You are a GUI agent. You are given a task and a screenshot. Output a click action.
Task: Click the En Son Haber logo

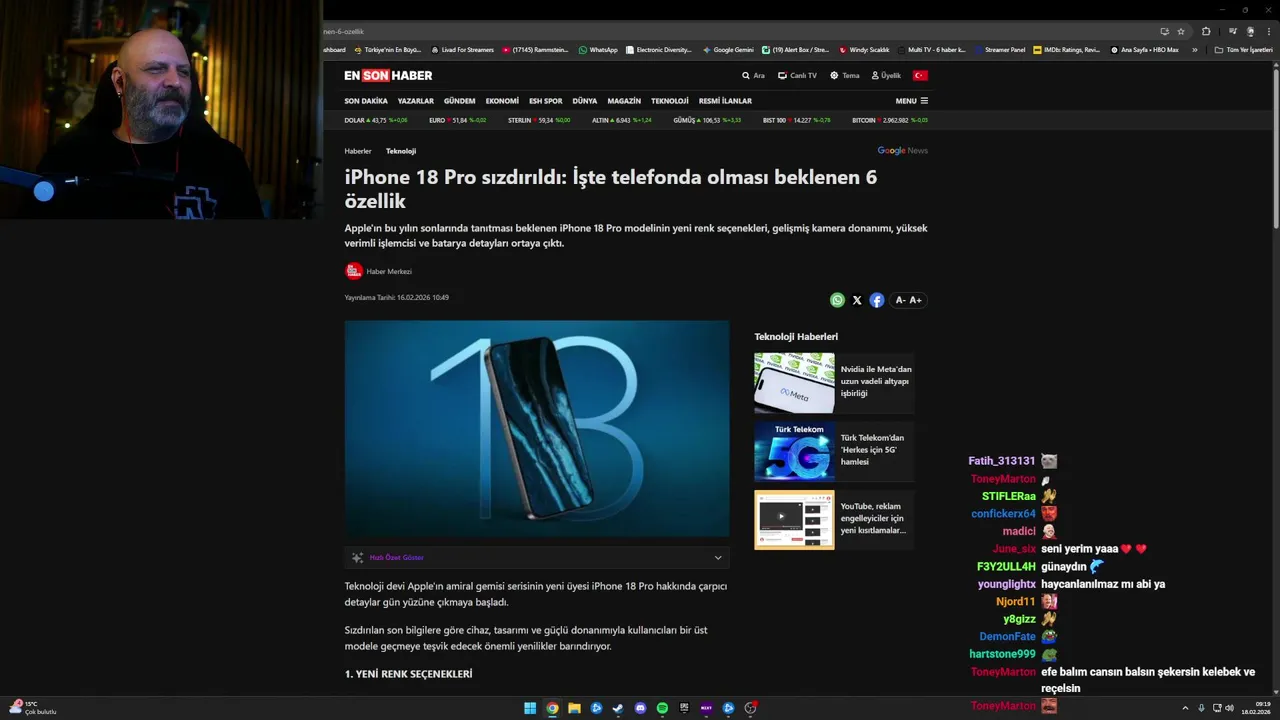click(x=388, y=75)
